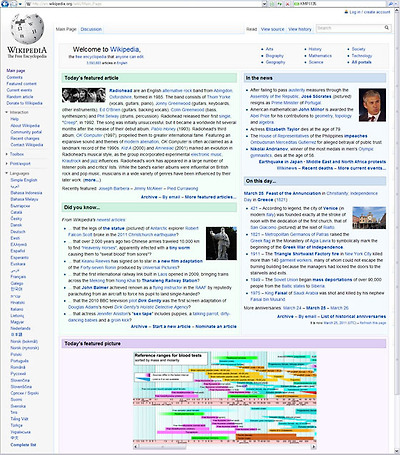The height and width of the screenshot is (455, 400).
Task: Open the View source tab
Action: point(272,29)
